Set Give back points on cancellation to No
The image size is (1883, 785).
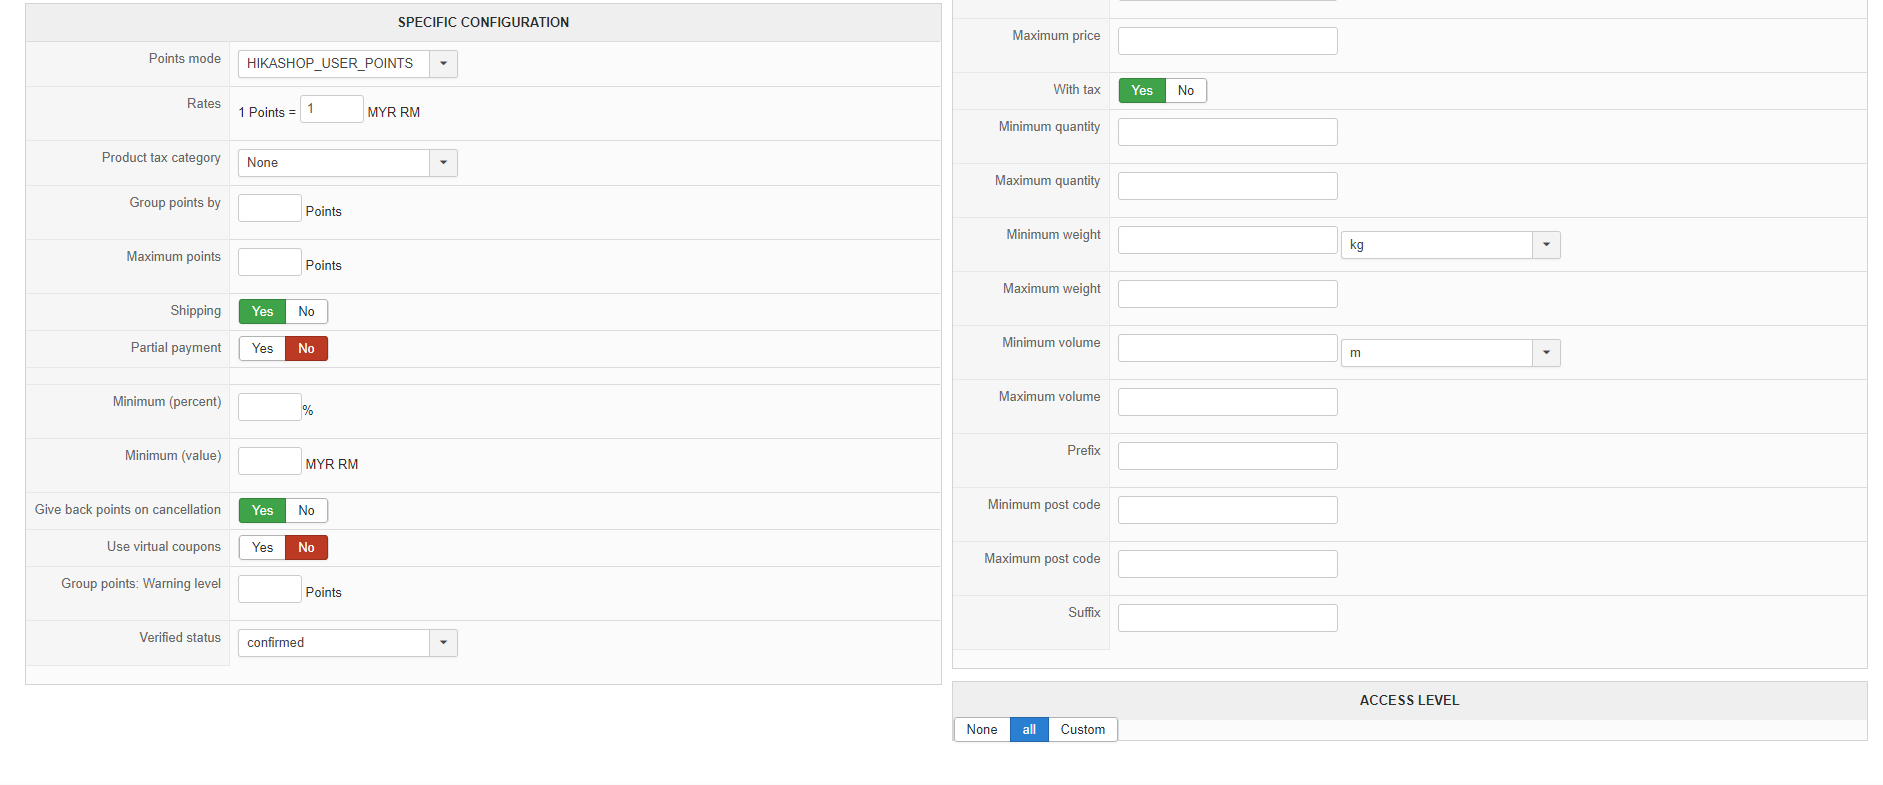306,511
